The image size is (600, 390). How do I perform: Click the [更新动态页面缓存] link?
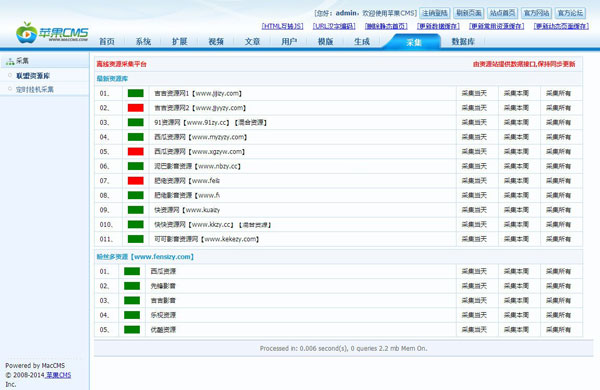(561, 26)
